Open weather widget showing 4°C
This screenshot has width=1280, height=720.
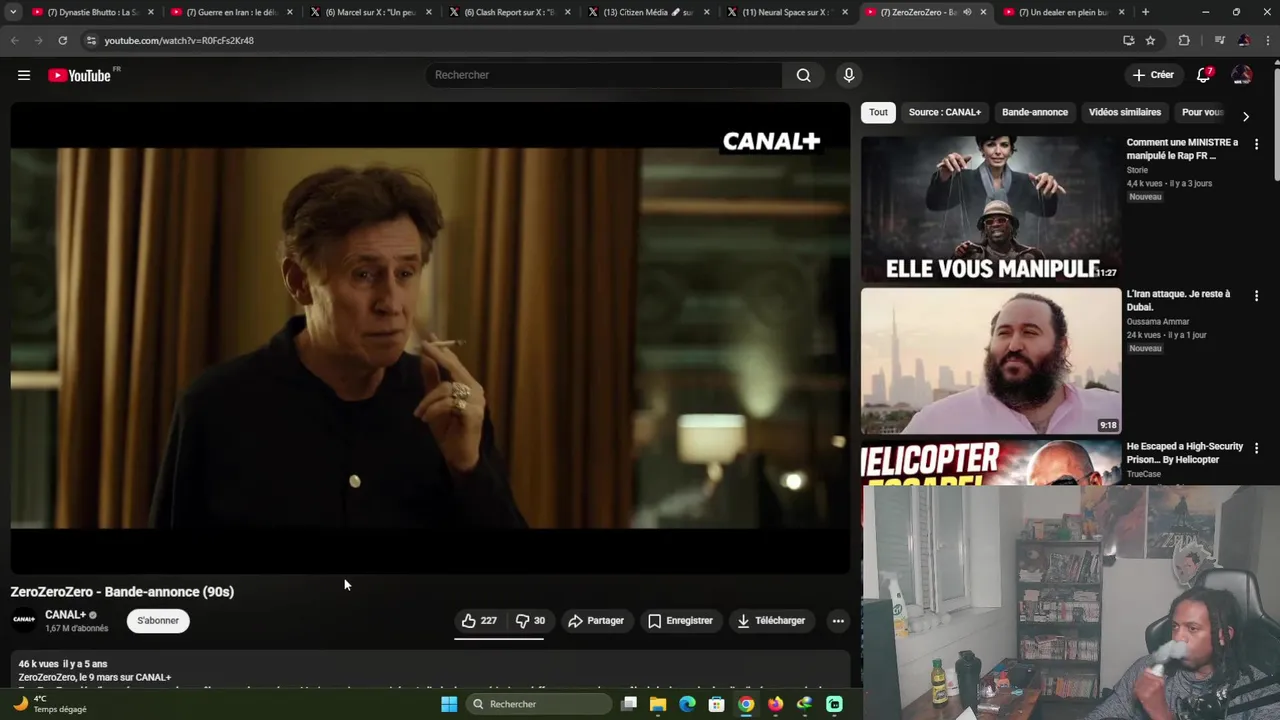tap(50, 704)
